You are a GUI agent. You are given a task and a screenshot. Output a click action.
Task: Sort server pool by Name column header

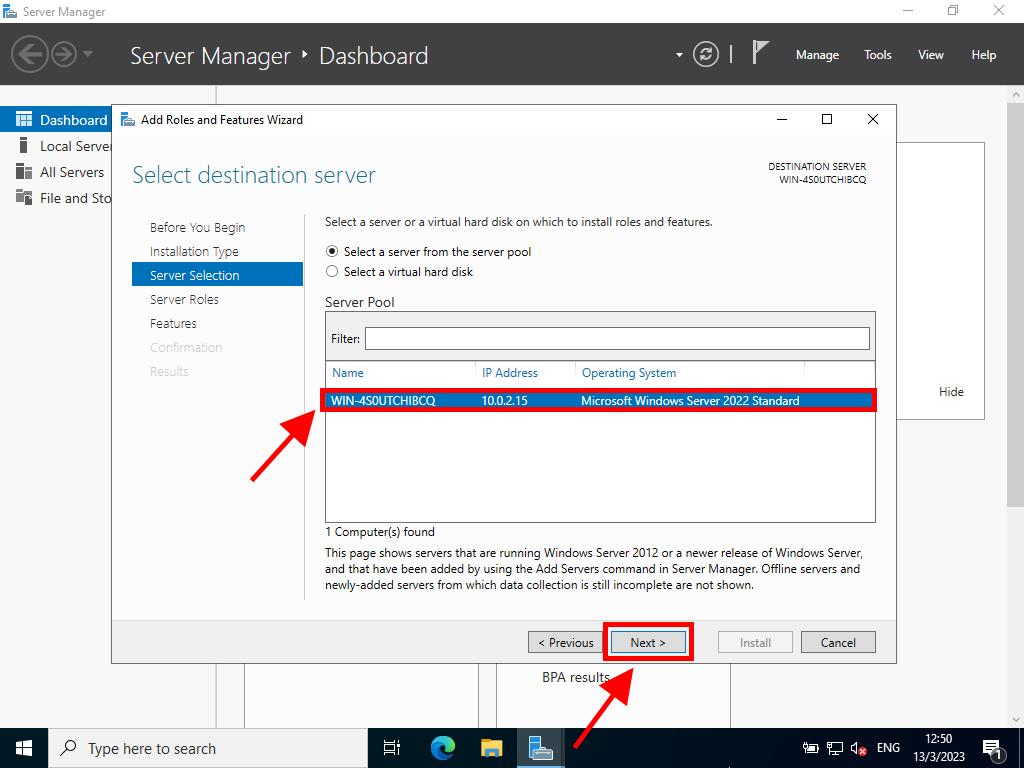(x=348, y=373)
